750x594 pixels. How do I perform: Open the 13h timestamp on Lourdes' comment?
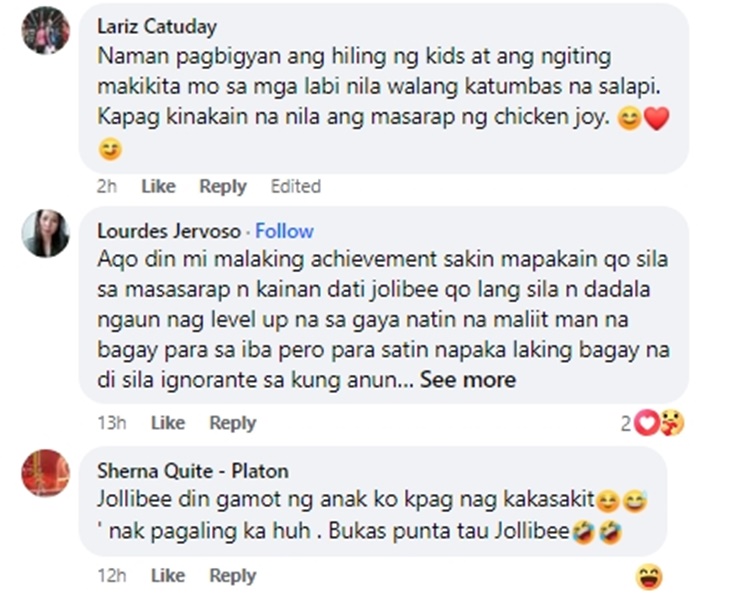110,423
